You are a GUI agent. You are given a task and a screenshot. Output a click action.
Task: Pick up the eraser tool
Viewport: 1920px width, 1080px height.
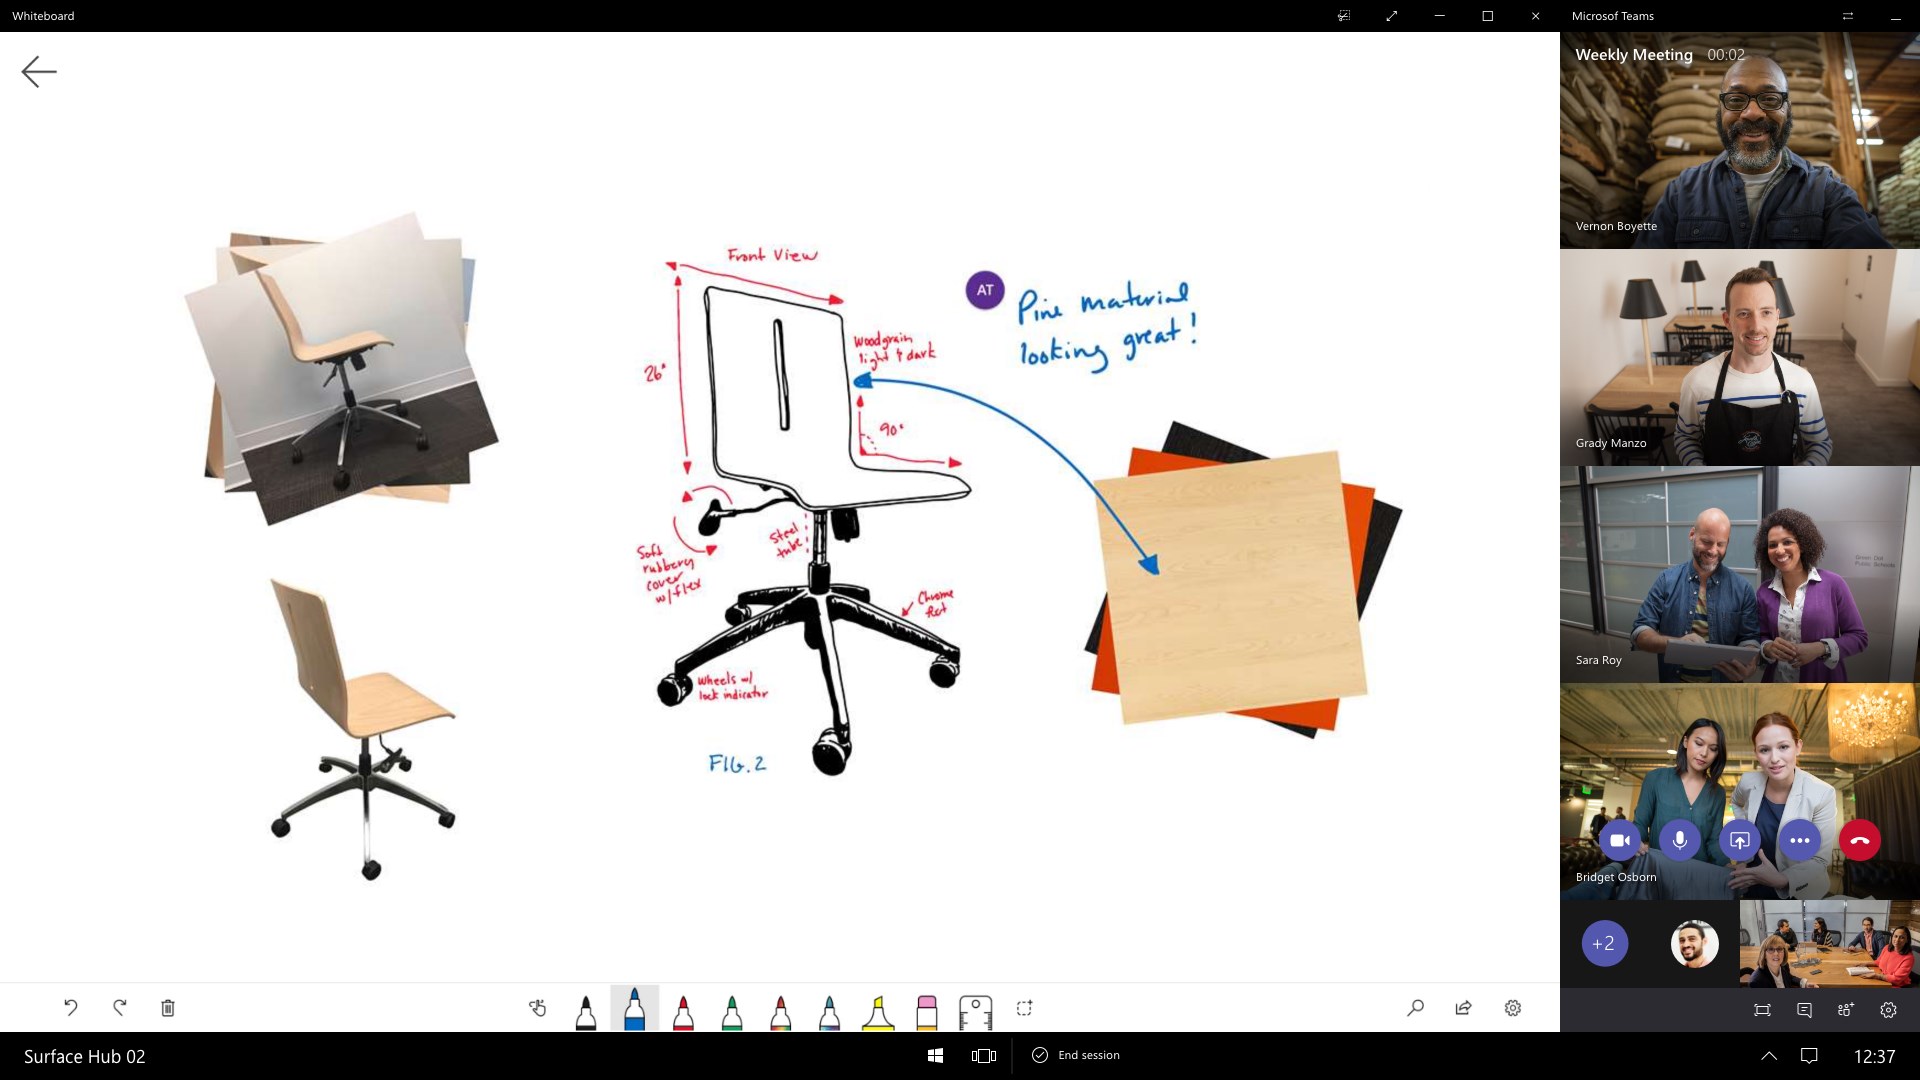(x=926, y=1010)
